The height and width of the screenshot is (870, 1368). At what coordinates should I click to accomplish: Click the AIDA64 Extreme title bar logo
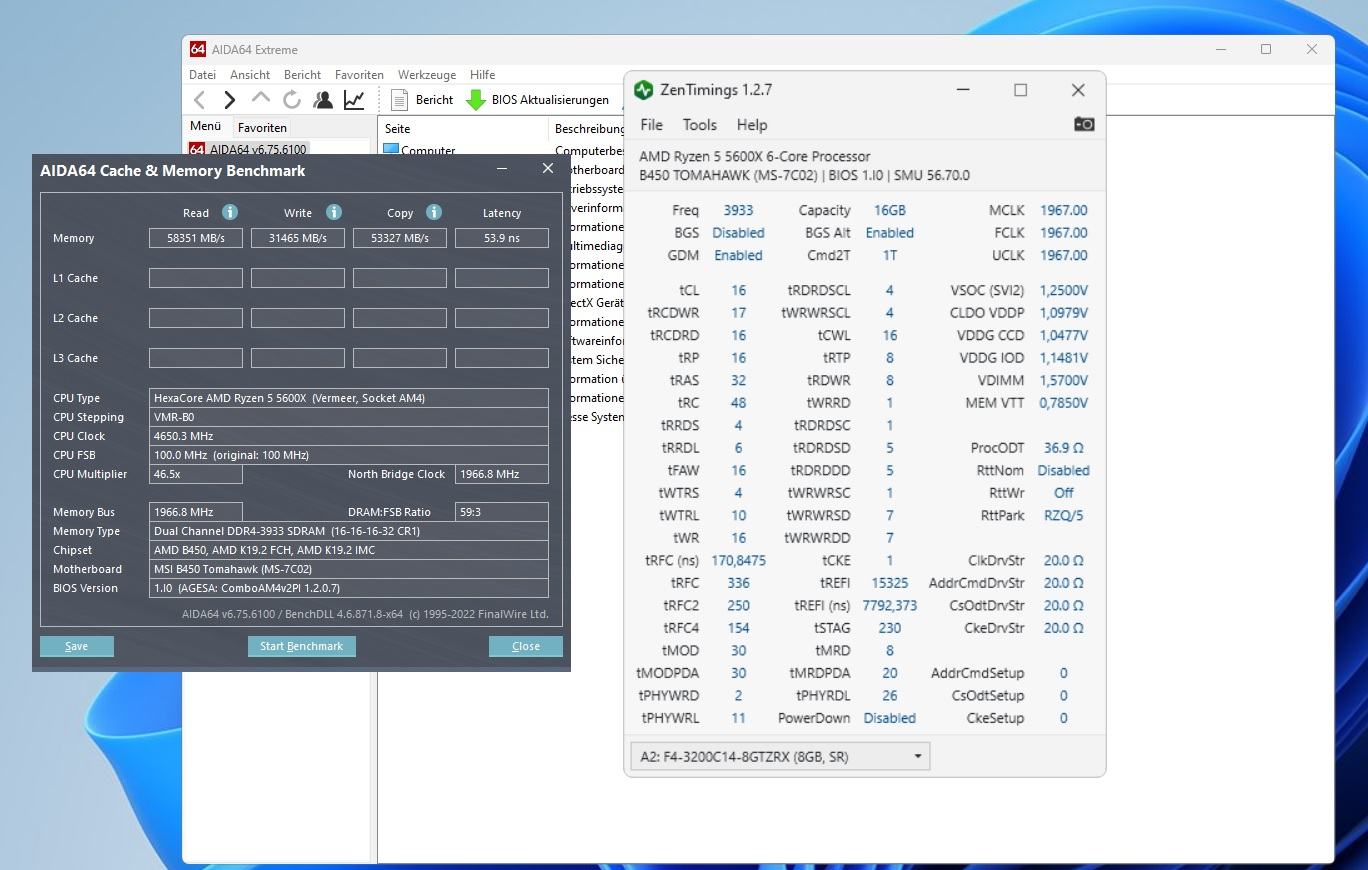(198, 49)
